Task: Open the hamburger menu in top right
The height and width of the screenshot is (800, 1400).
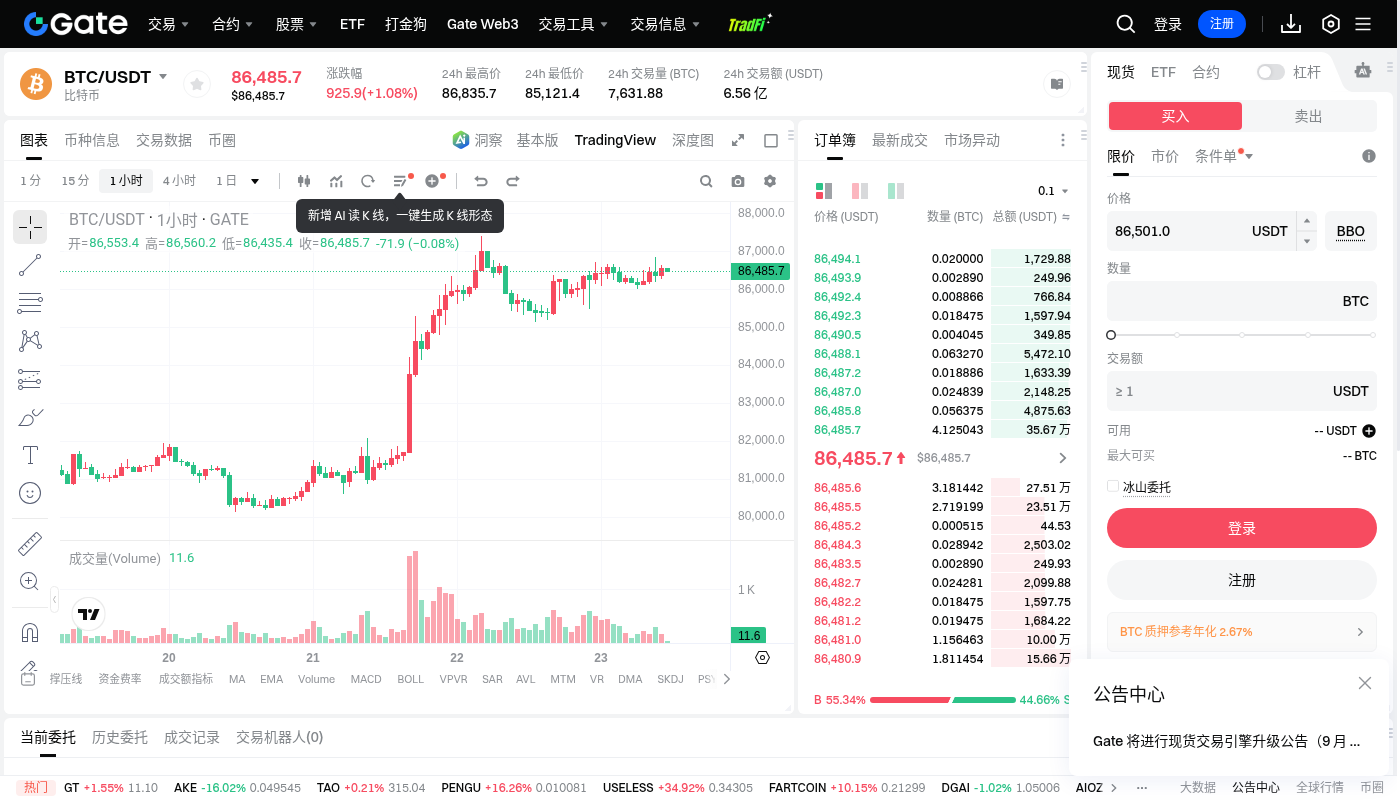Action: [1363, 24]
